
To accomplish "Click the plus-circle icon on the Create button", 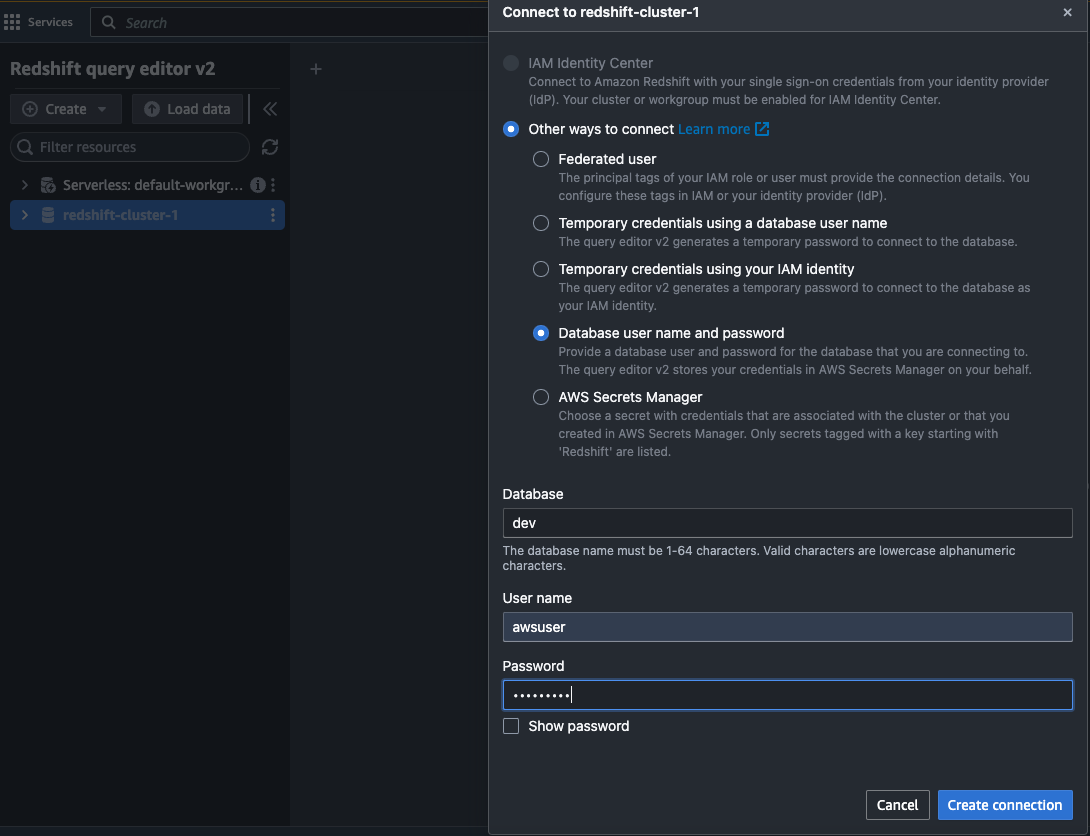I will [30, 109].
